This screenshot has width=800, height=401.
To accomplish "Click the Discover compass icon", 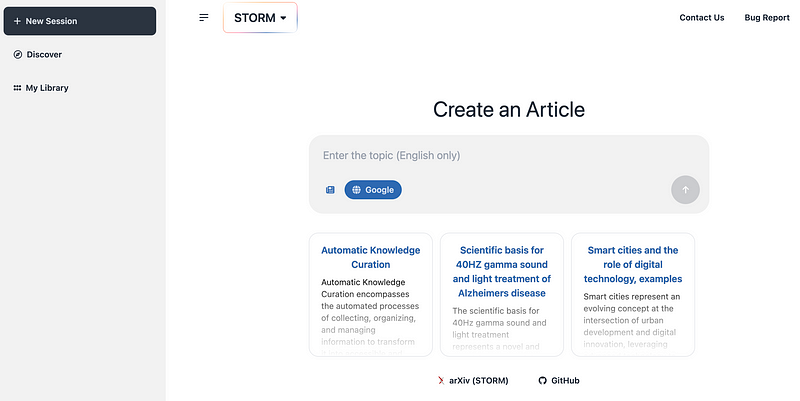I will 18,55.
